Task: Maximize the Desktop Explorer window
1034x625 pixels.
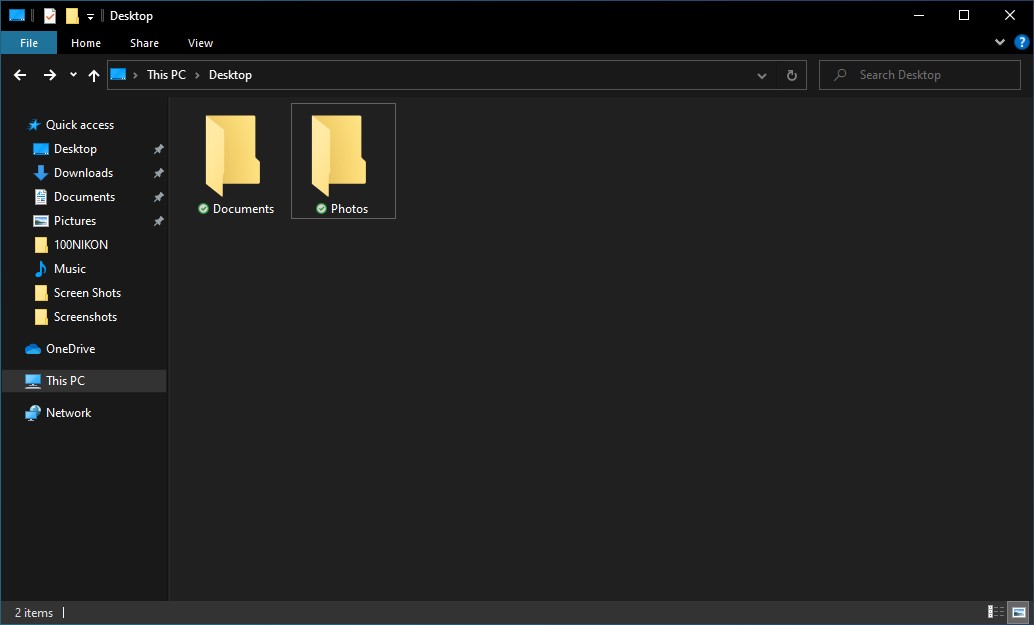Action: pyautogui.click(x=963, y=16)
